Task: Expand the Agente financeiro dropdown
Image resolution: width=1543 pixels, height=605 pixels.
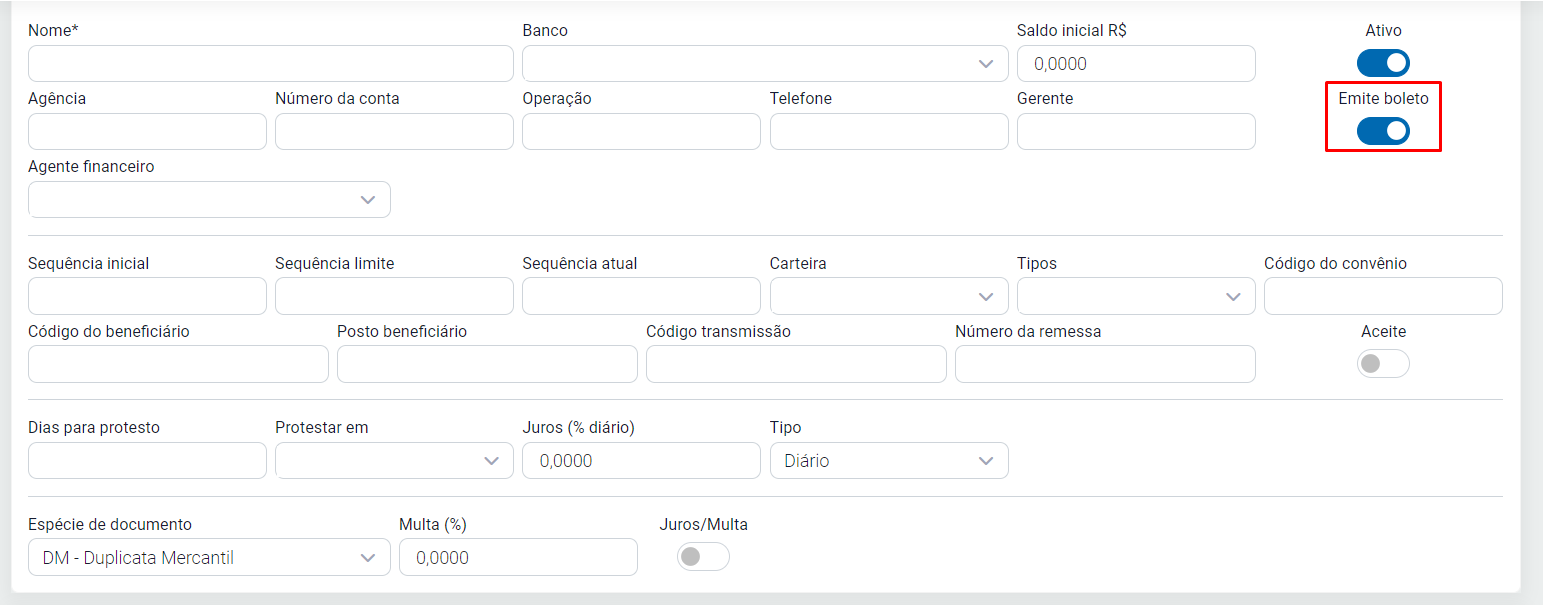Action: pyautogui.click(x=209, y=200)
